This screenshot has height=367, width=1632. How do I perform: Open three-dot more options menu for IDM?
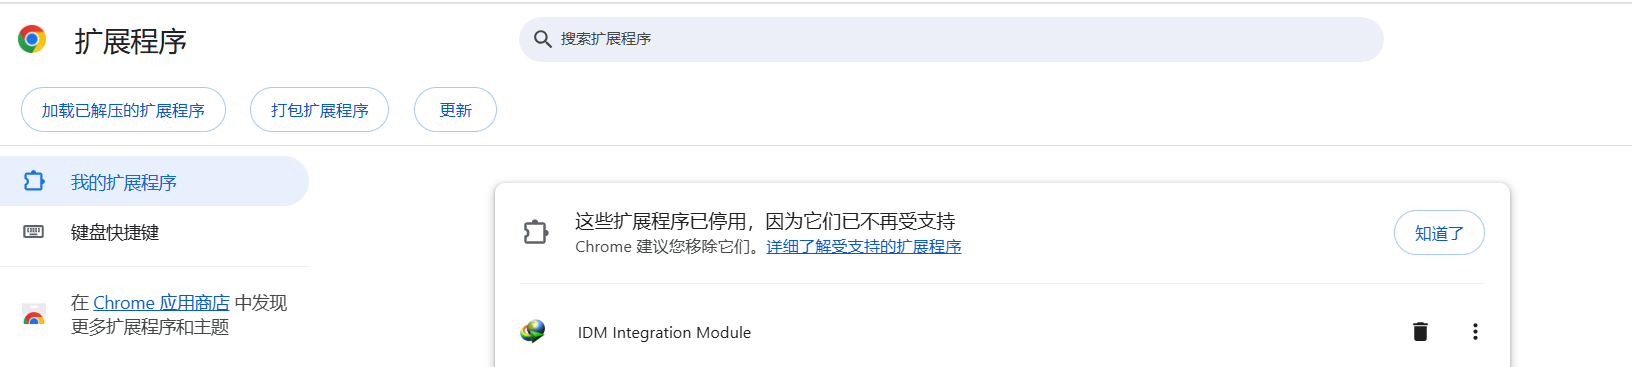(1475, 331)
